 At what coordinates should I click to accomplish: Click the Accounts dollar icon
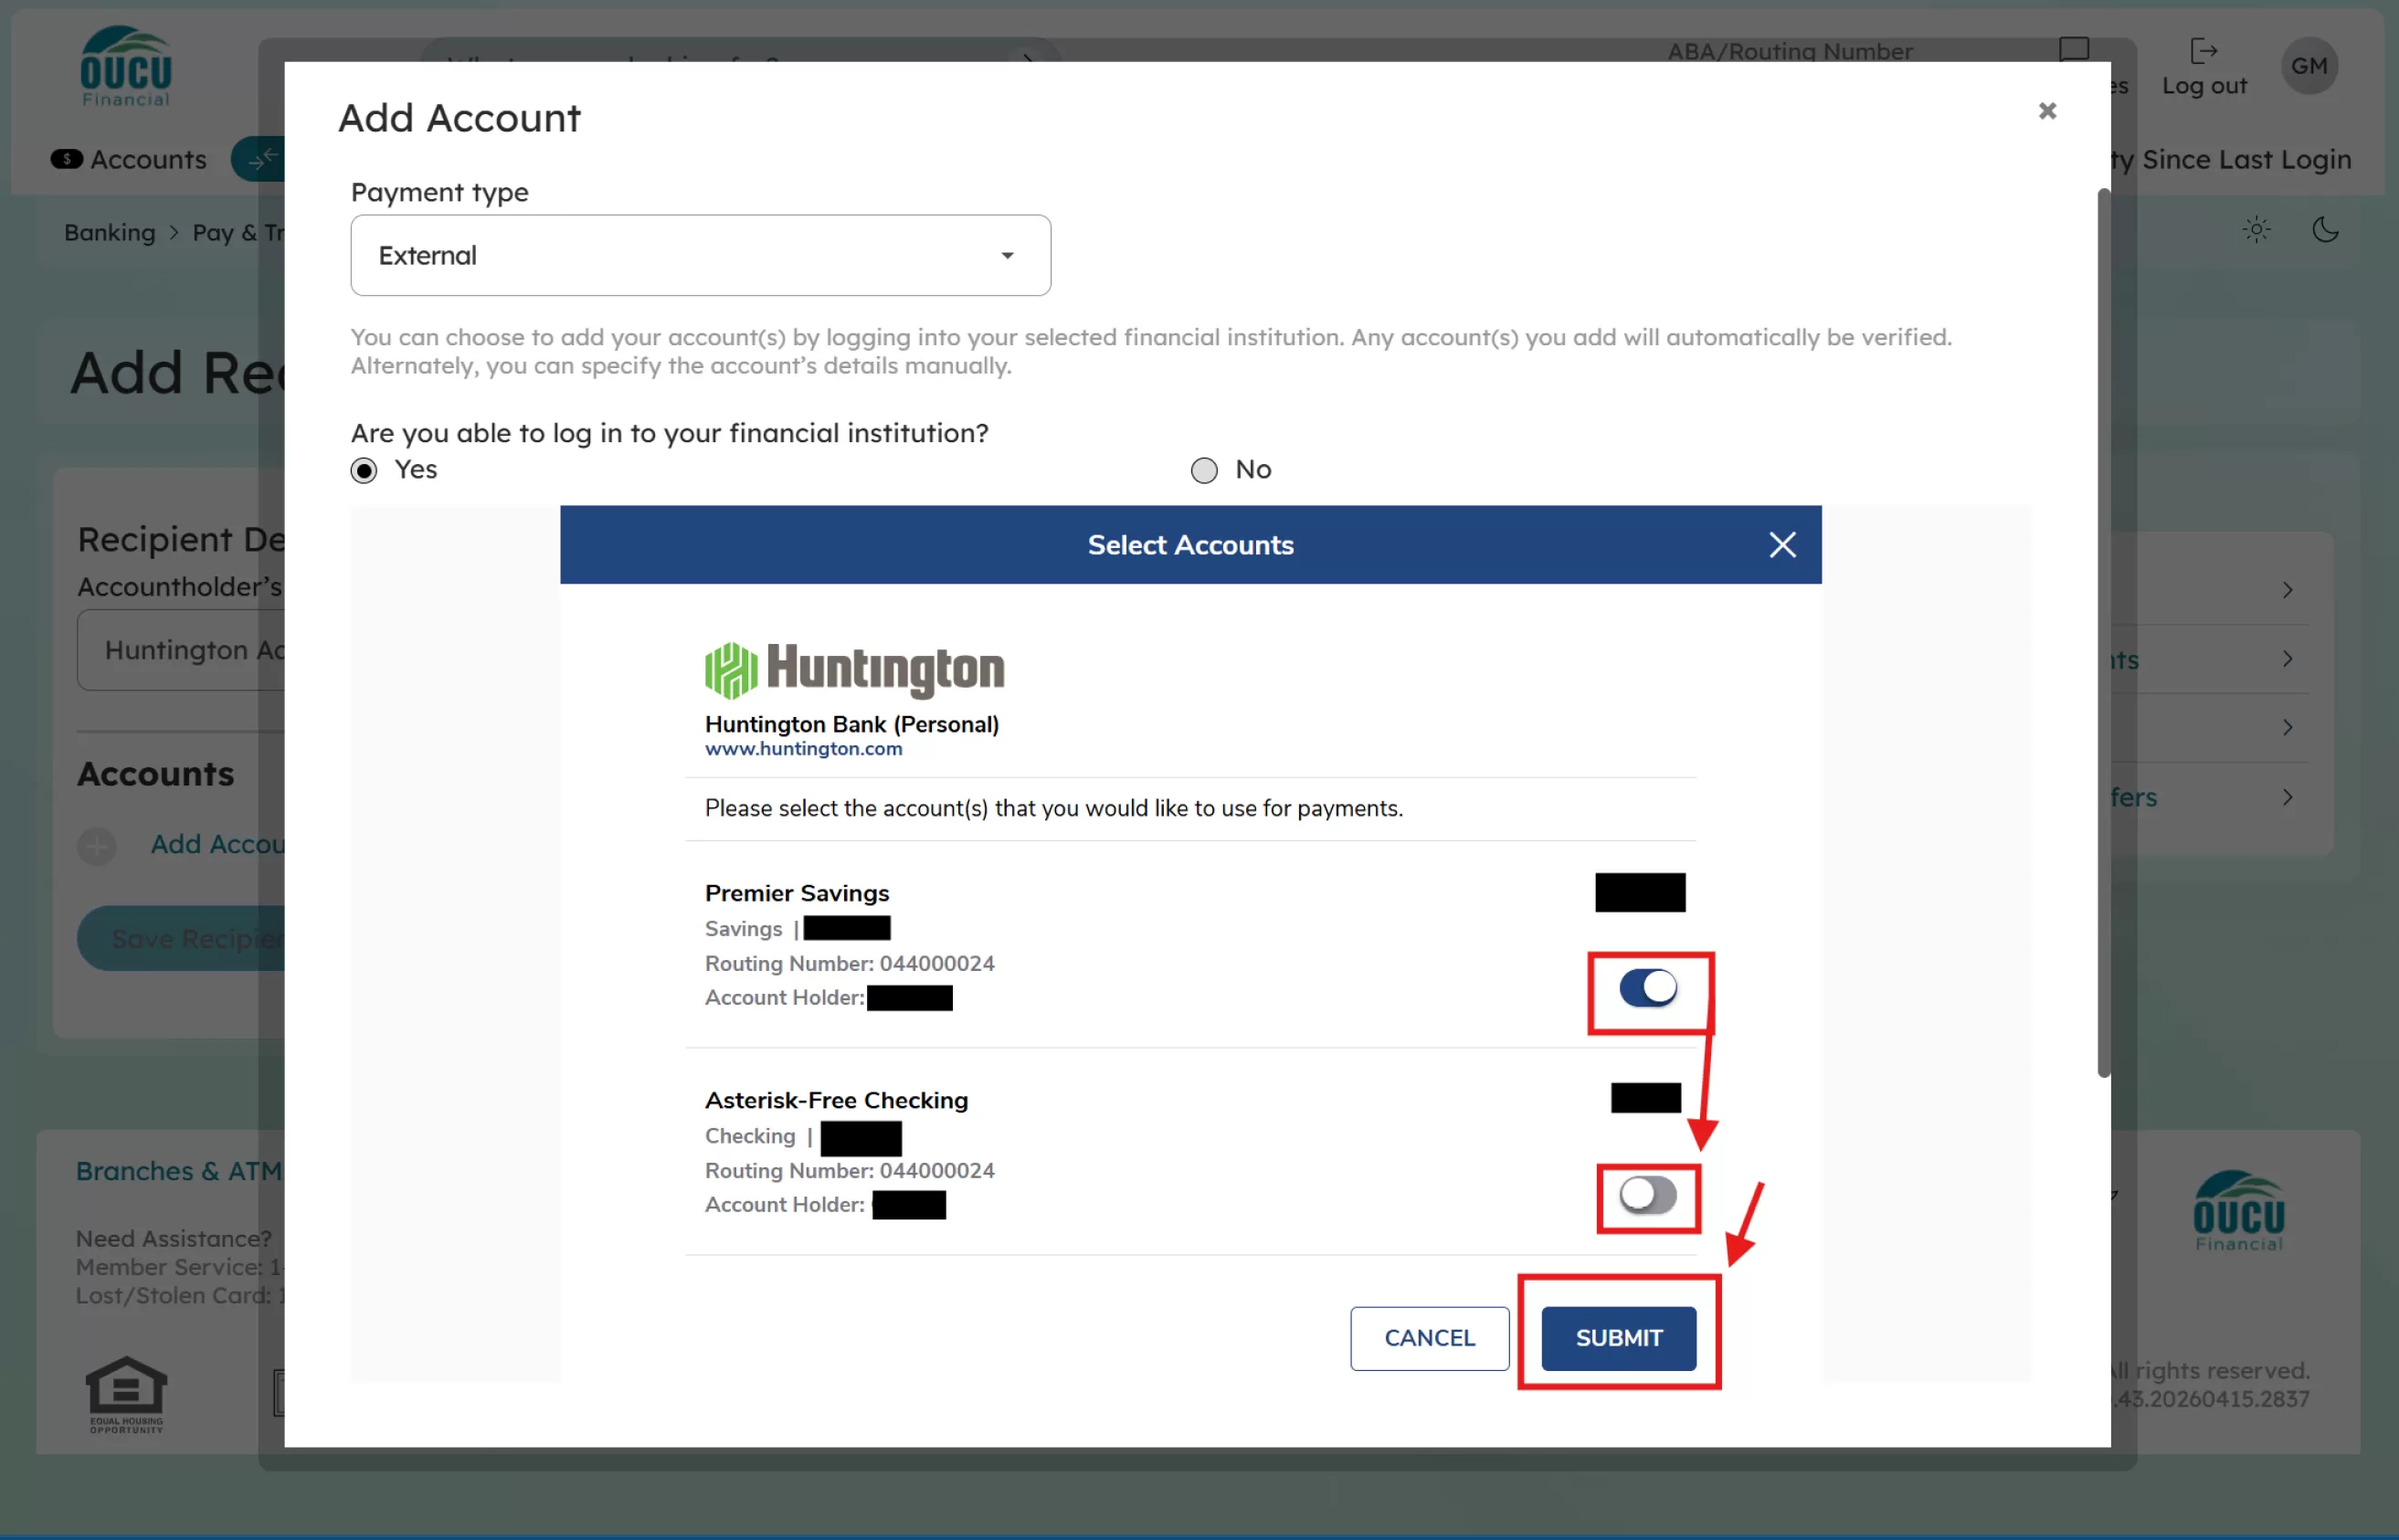[66, 159]
